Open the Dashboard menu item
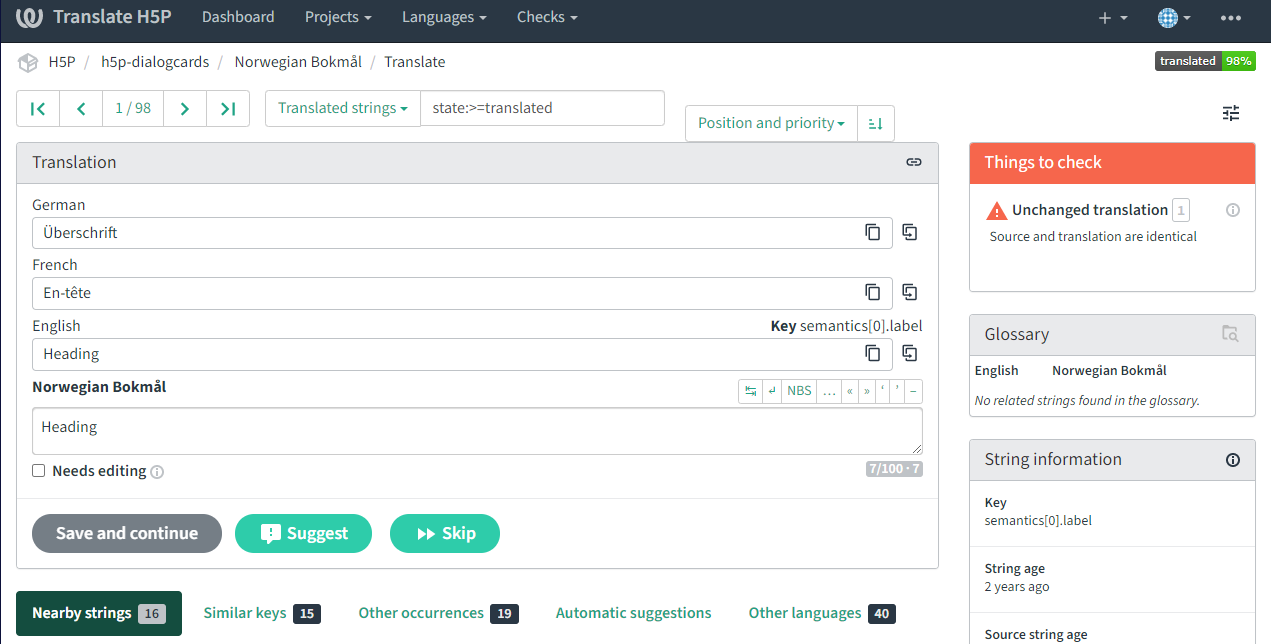 (238, 17)
